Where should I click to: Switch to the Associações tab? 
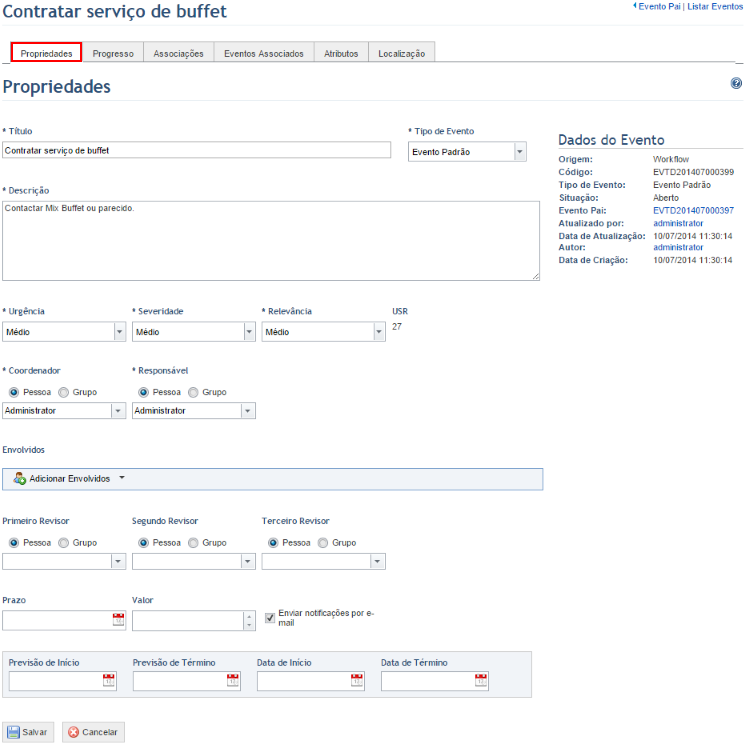(x=178, y=53)
